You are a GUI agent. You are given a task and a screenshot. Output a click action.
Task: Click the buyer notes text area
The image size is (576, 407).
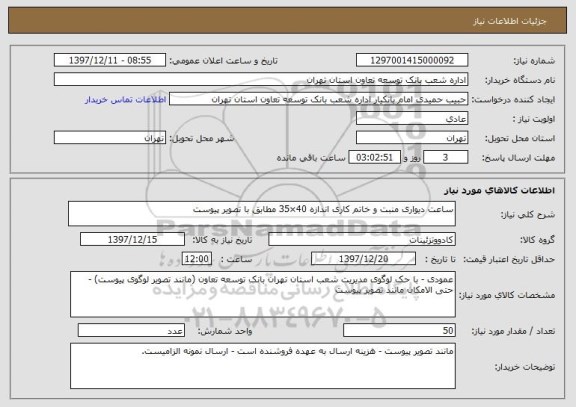tap(263, 366)
